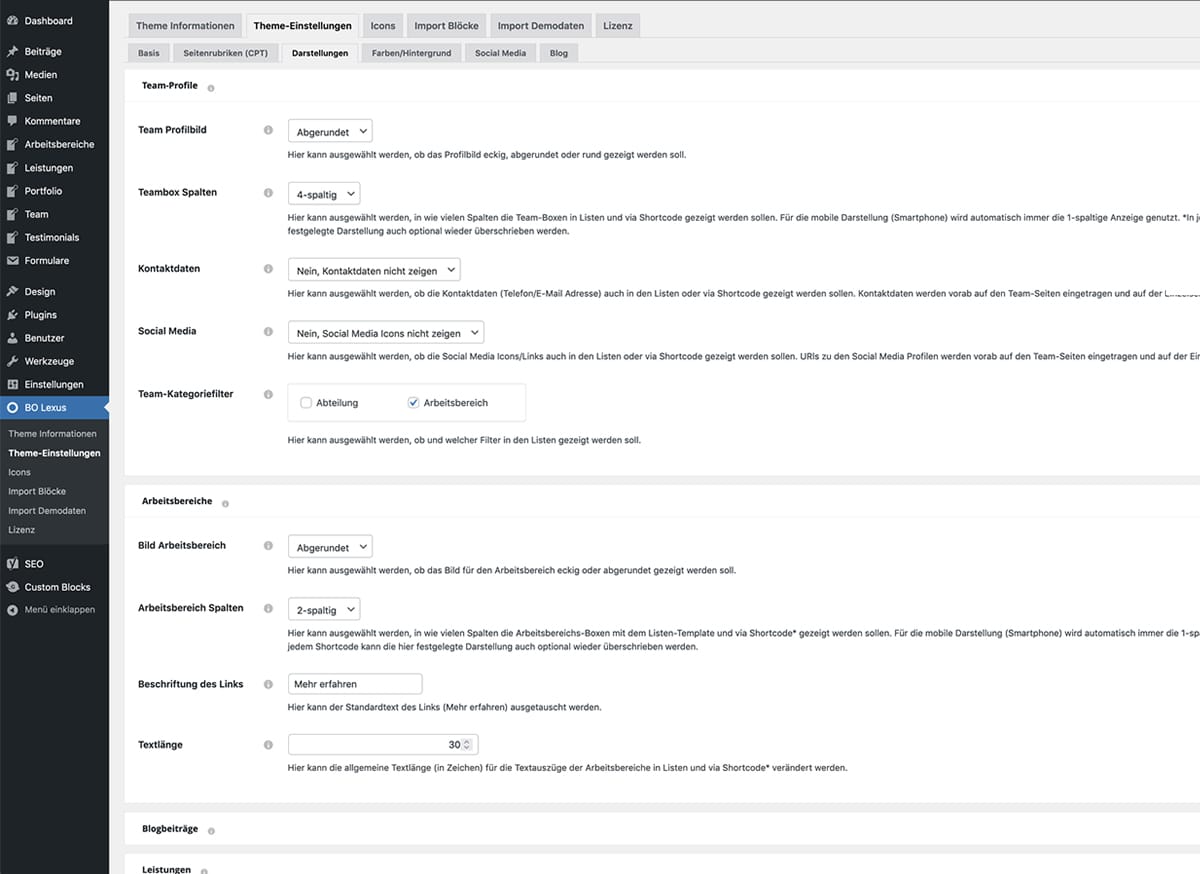The height and width of the screenshot is (874, 1200).
Task: Click the Textlänge number stepper arrows
Action: pos(466,745)
